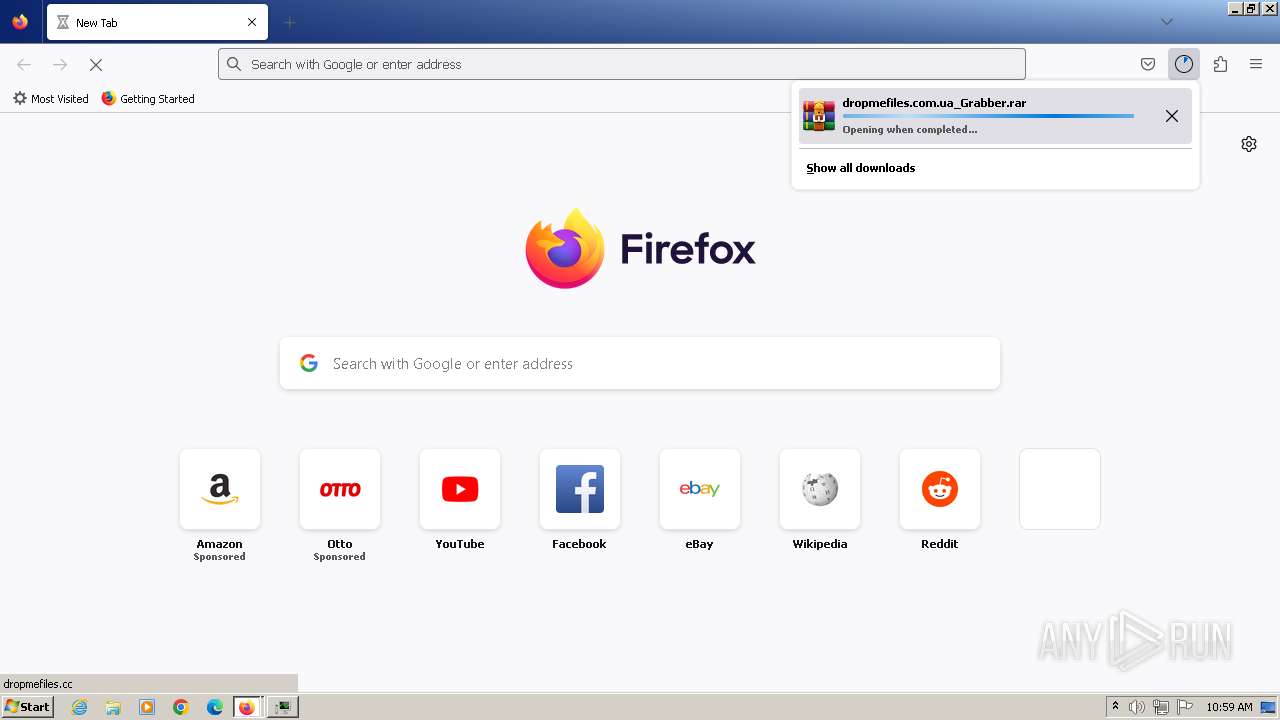The image size is (1280, 720).
Task: Open File Explorer from taskbar
Action: [x=113, y=707]
